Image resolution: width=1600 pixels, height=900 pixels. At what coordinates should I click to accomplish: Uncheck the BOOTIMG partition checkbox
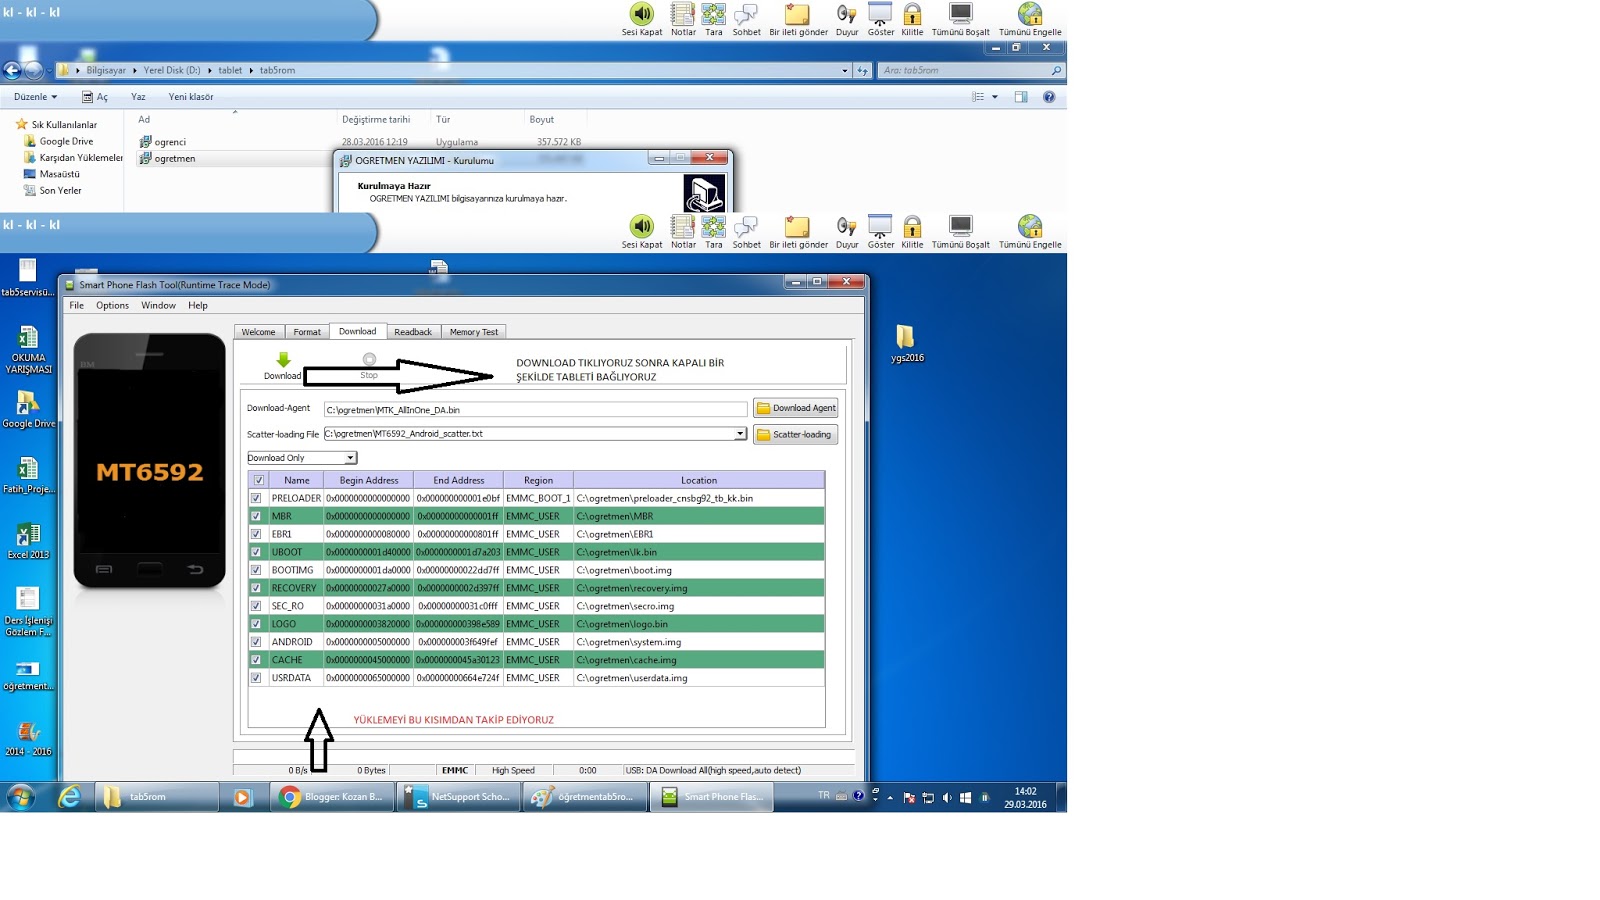pyautogui.click(x=256, y=570)
